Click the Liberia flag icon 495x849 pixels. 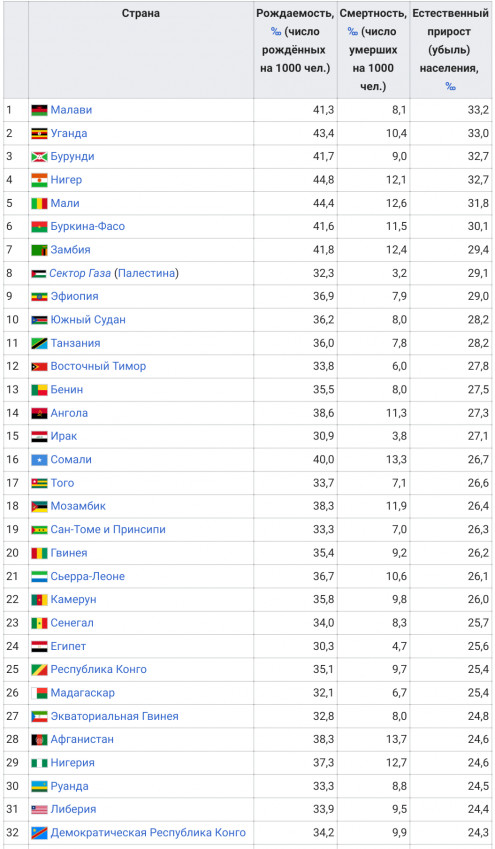(39, 809)
